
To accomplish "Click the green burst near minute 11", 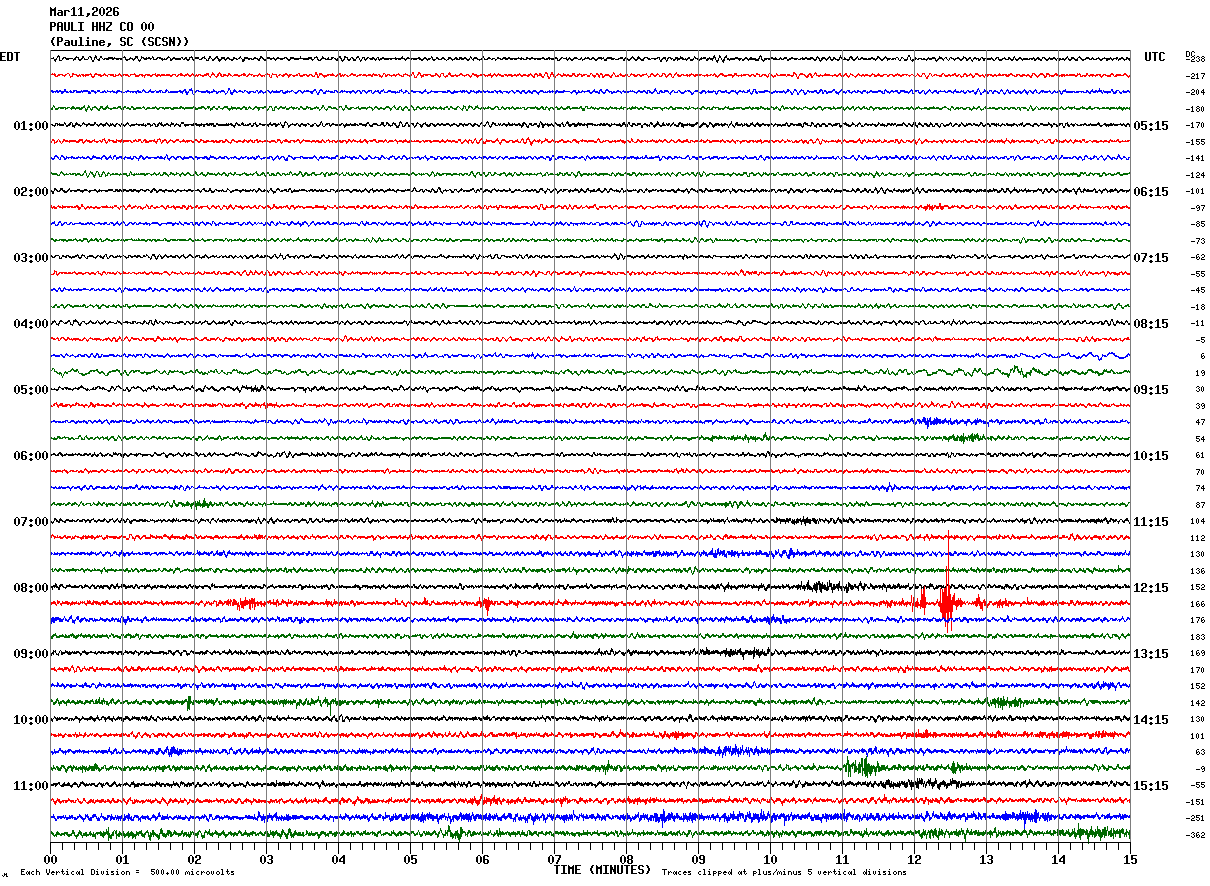I will pos(861,767).
